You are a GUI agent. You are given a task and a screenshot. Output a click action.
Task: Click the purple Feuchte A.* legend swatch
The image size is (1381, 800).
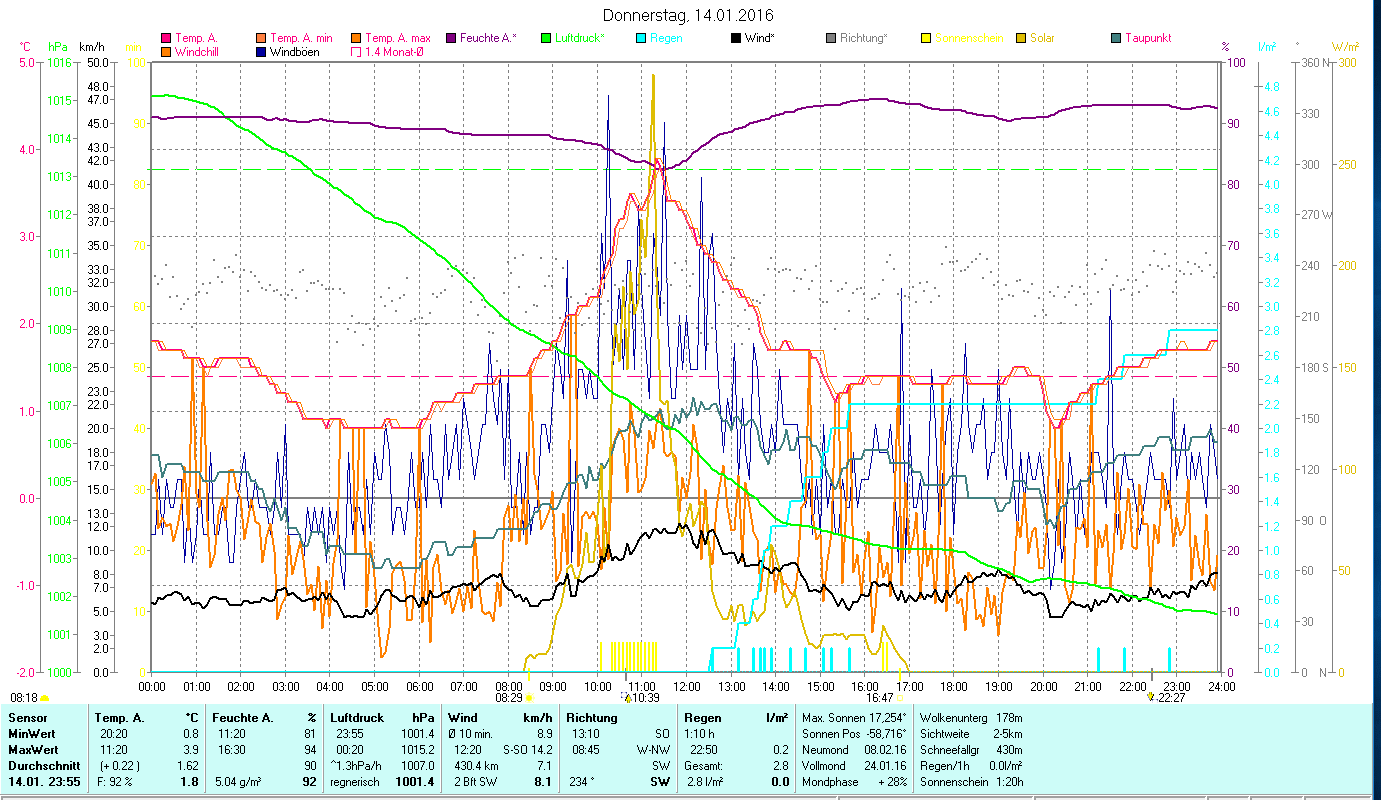coord(451,38)
